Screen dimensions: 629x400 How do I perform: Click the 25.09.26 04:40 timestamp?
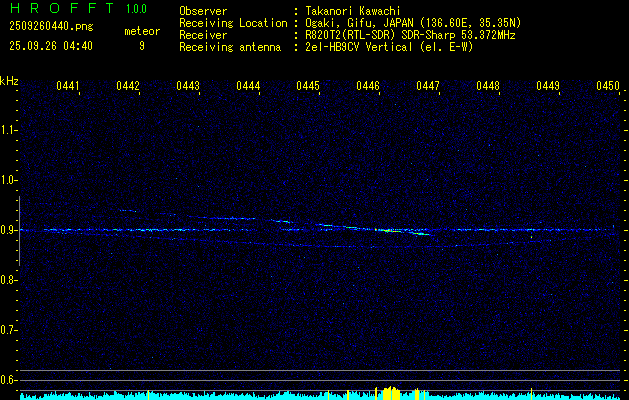(x=50, y=46)
